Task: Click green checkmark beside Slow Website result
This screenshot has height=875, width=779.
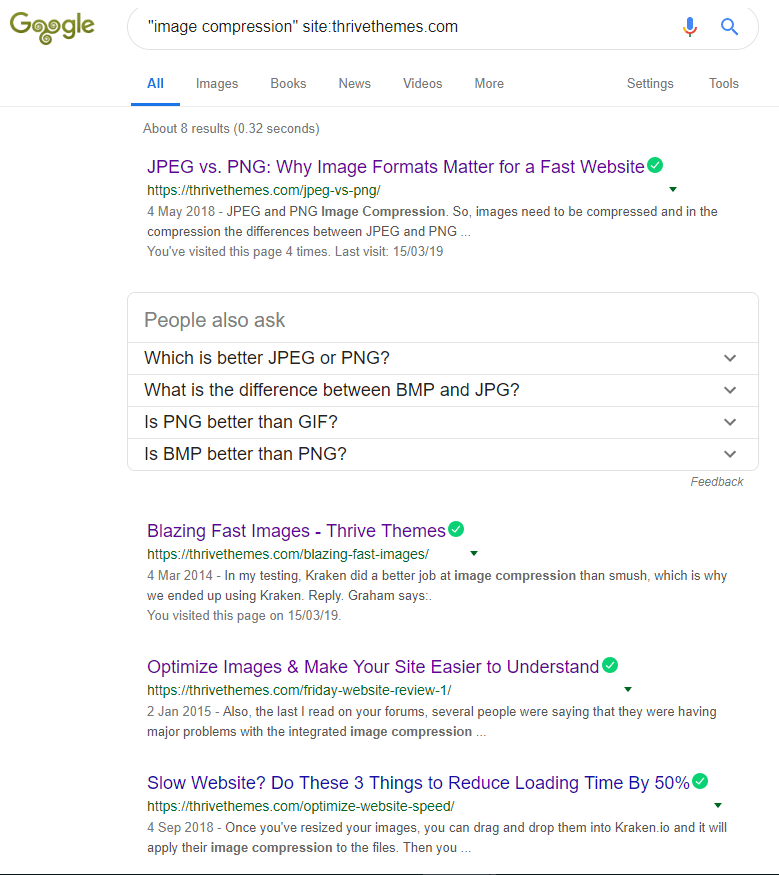Action: (700, 781)
